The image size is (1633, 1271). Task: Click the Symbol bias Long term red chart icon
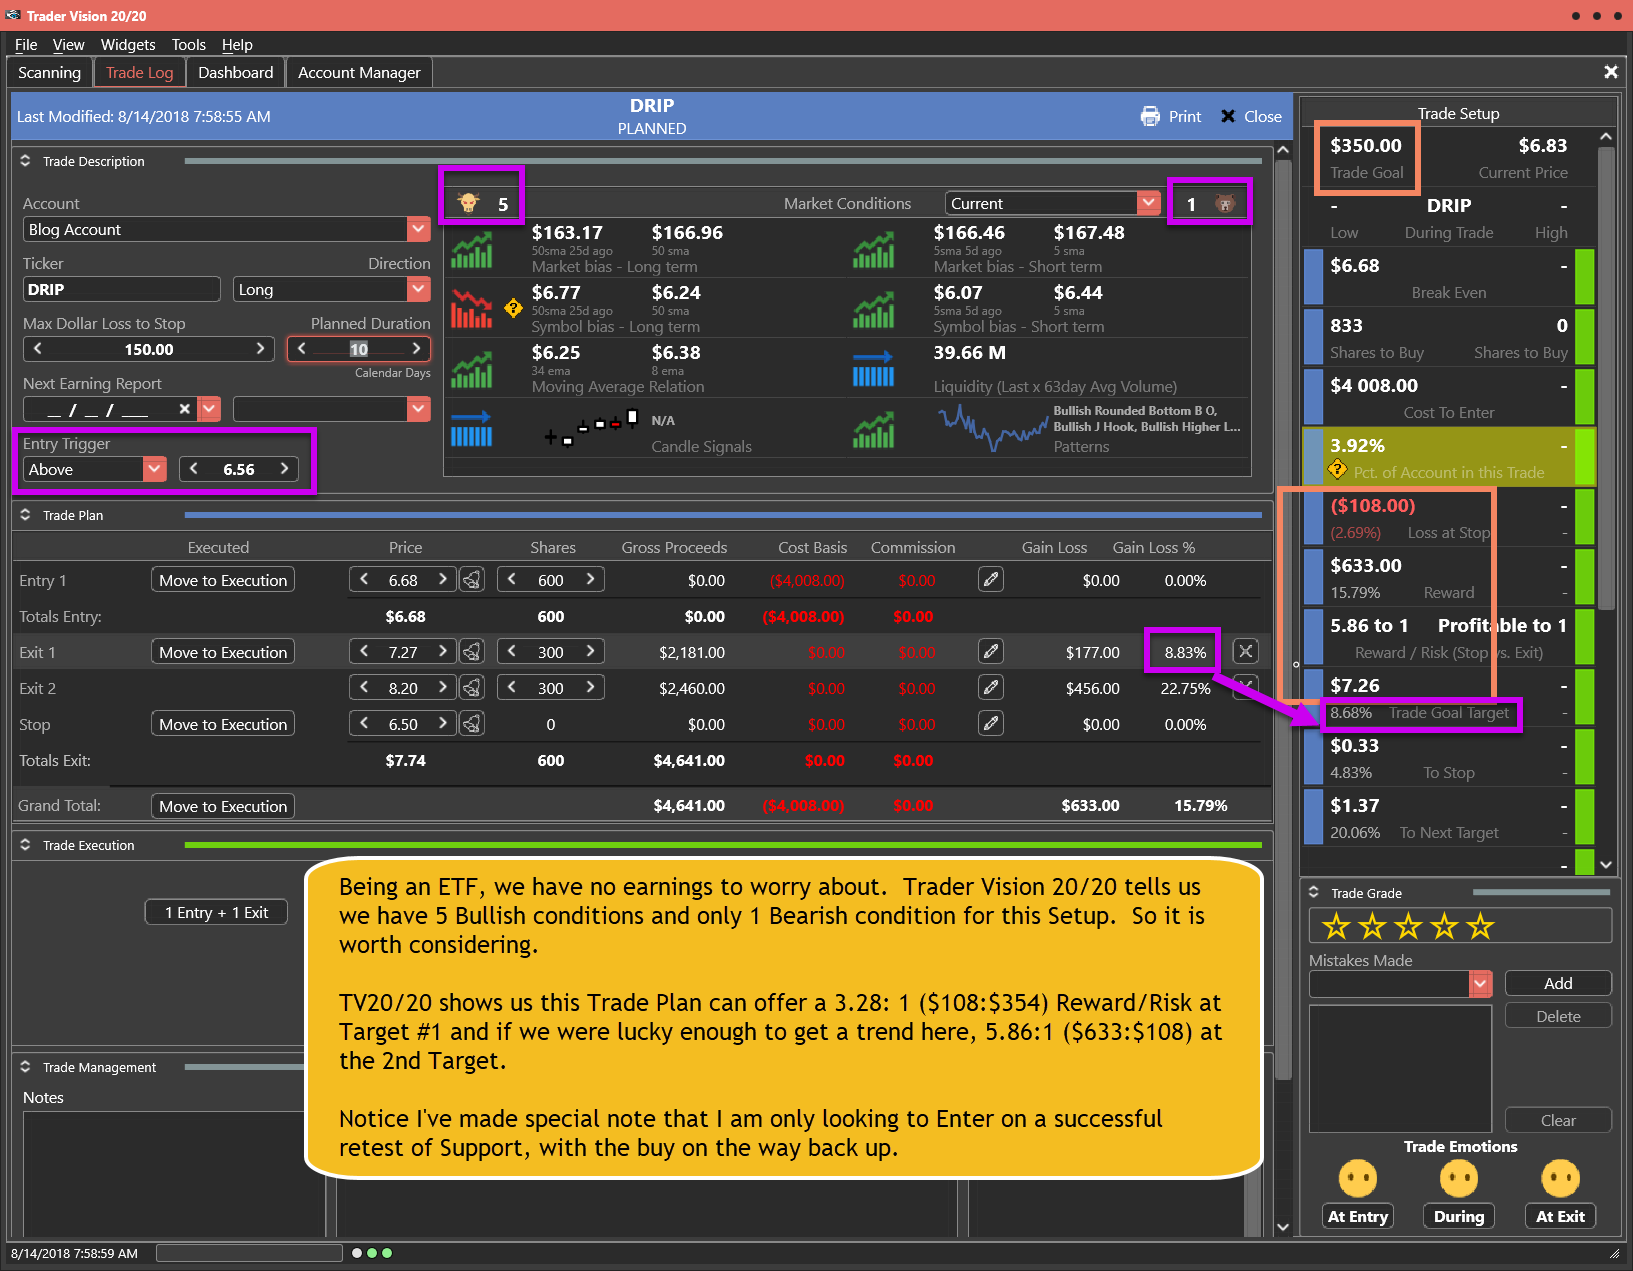click(x=471, y=309)
